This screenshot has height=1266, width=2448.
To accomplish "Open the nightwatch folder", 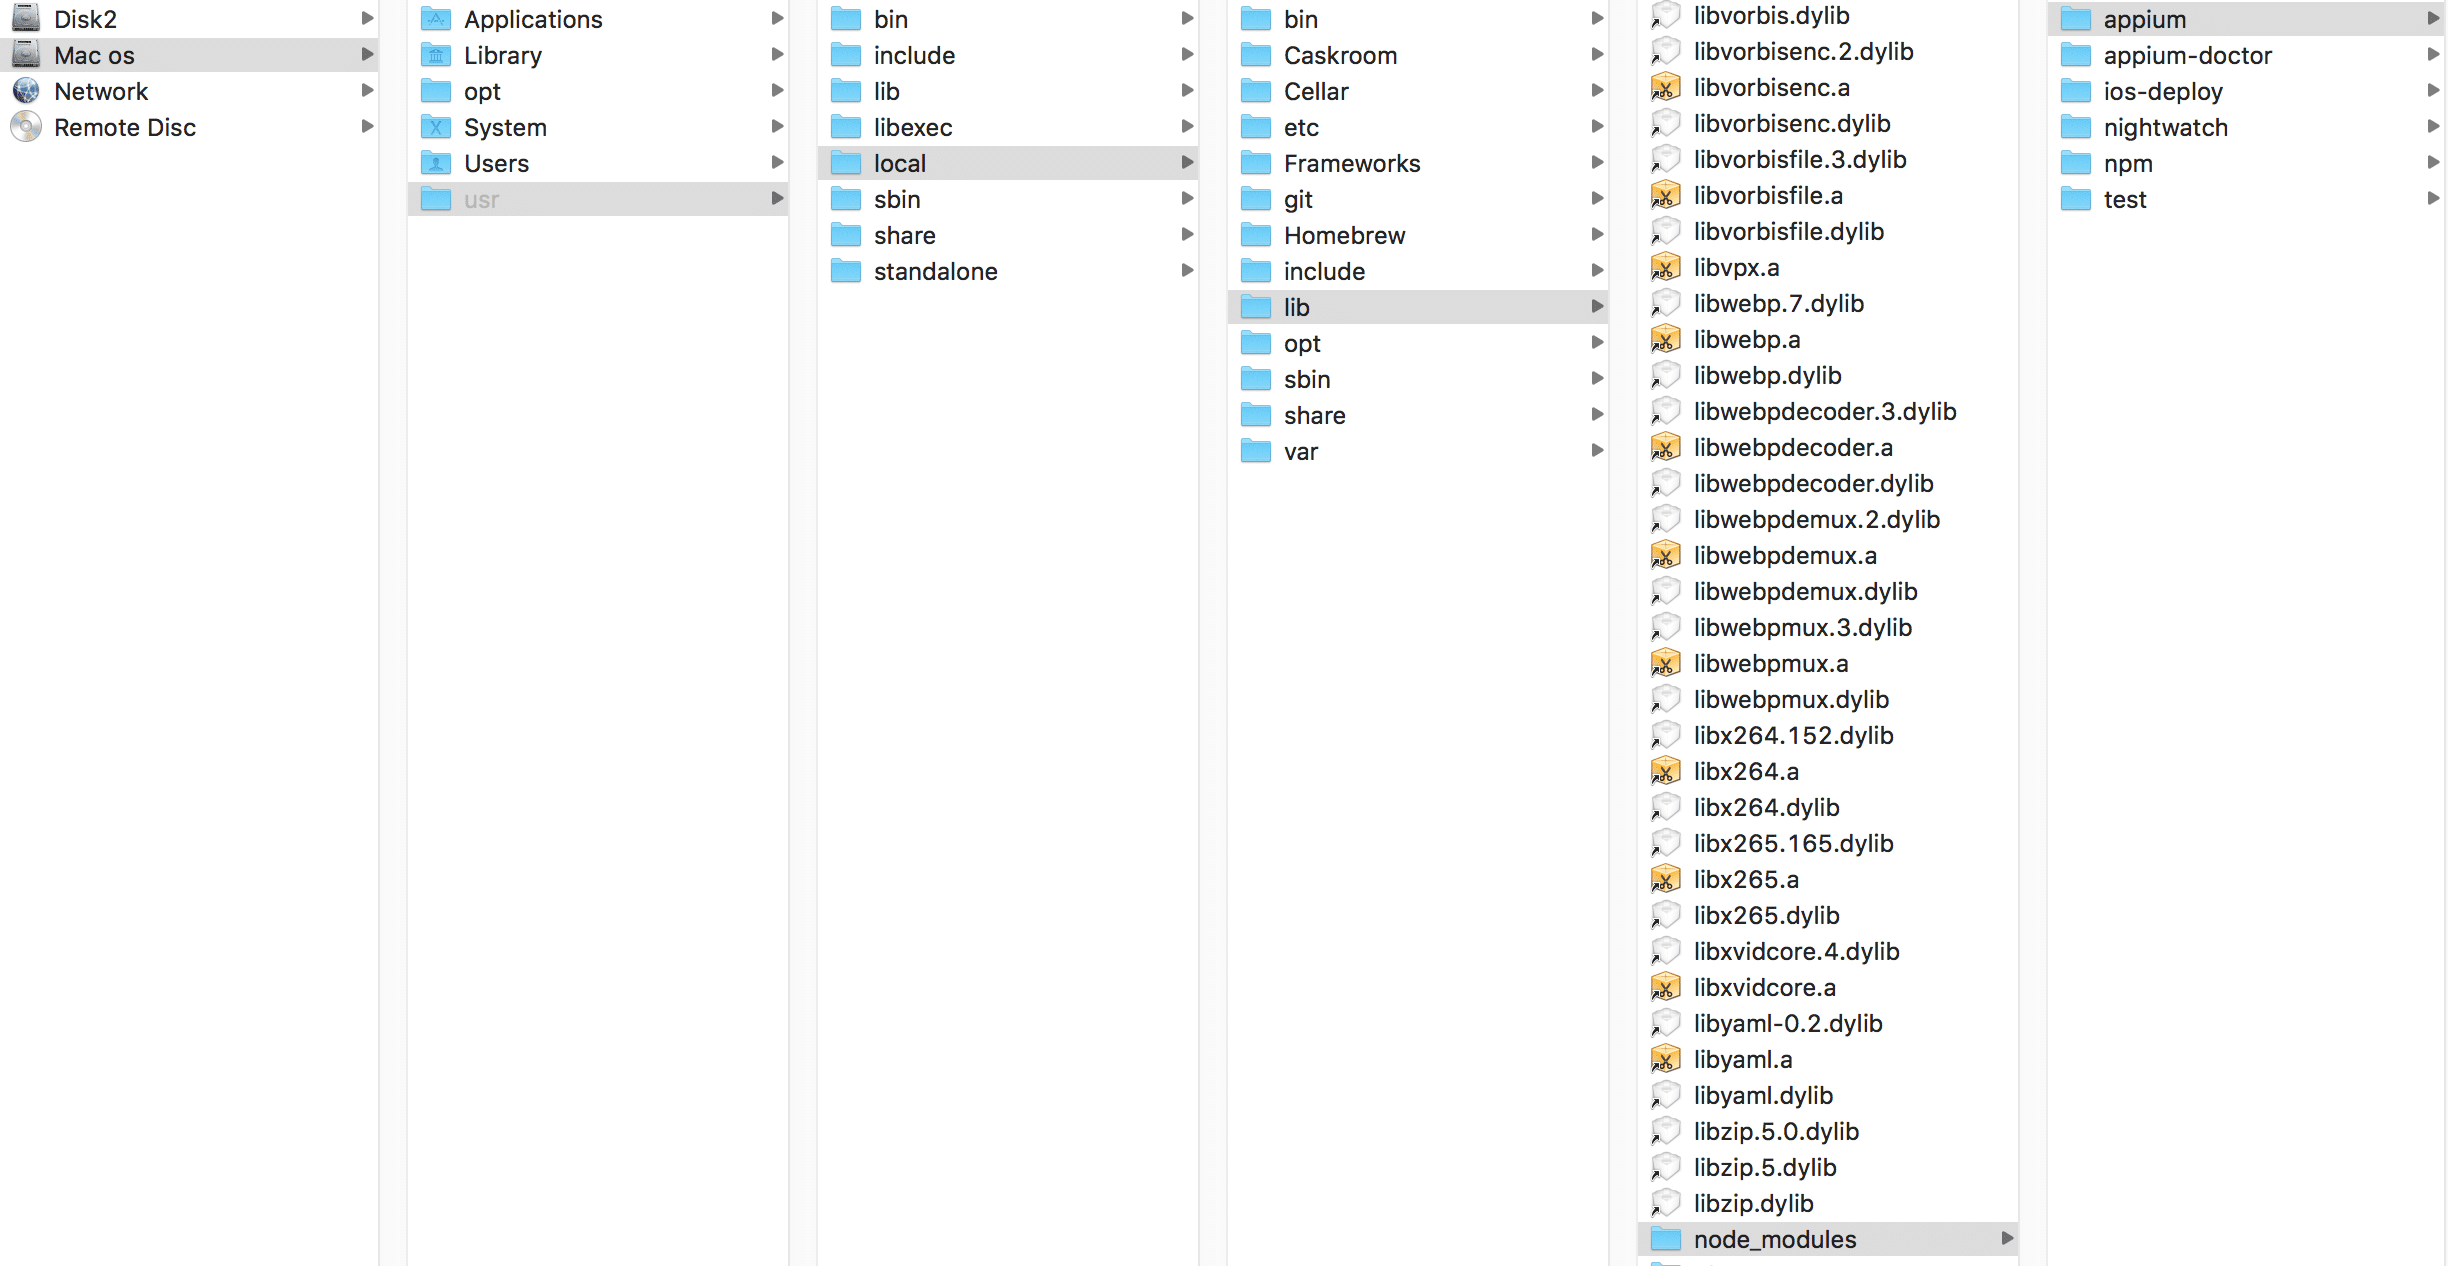I will 2165,127.
